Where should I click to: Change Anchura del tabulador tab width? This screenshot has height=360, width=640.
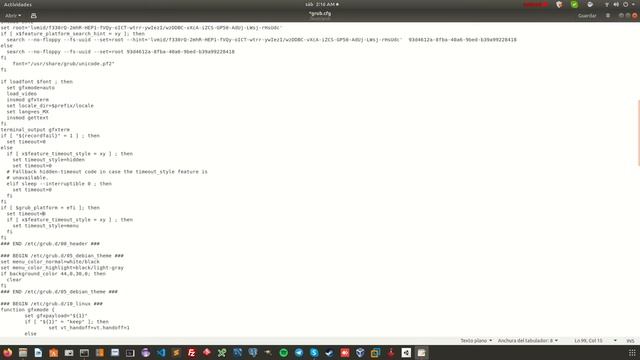[x=527, y=340]
